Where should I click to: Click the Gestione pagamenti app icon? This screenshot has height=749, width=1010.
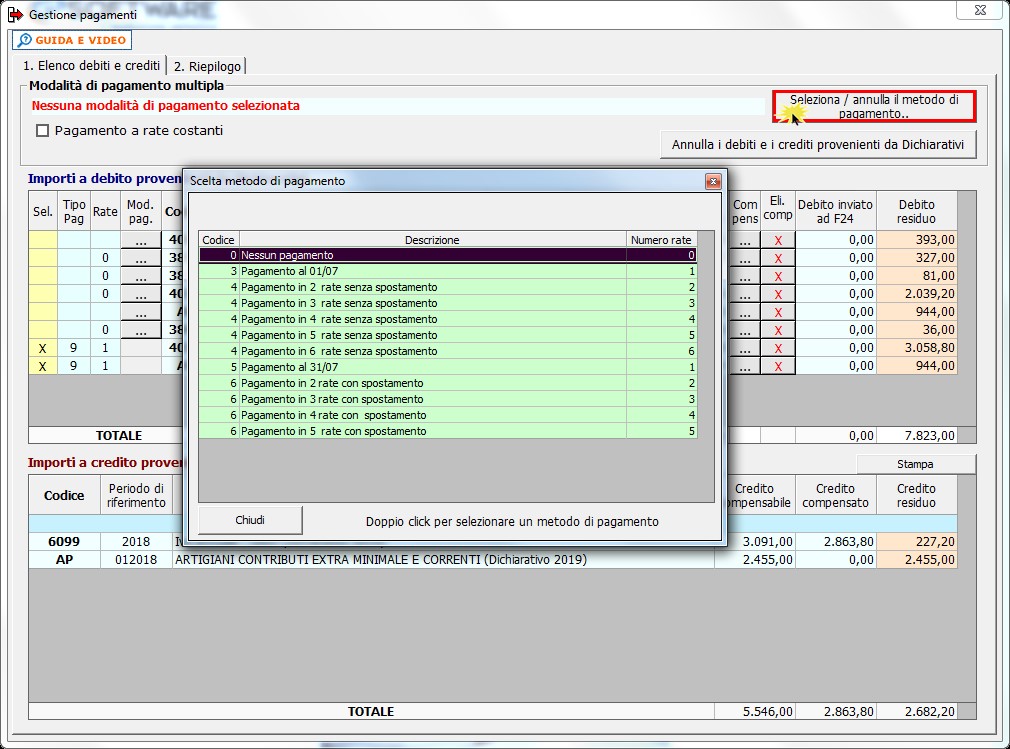pyautogui.click(x=15, y=14)
